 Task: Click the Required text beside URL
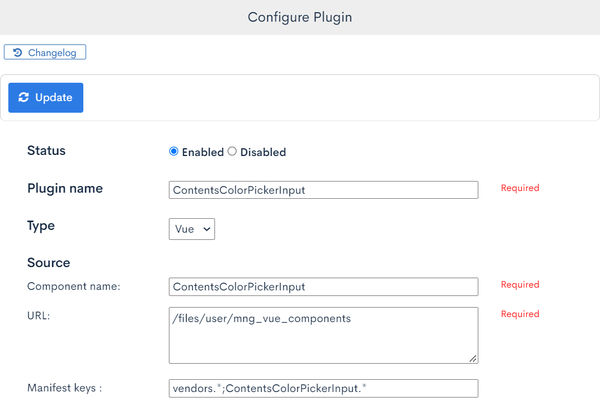[x=520, y=314]
